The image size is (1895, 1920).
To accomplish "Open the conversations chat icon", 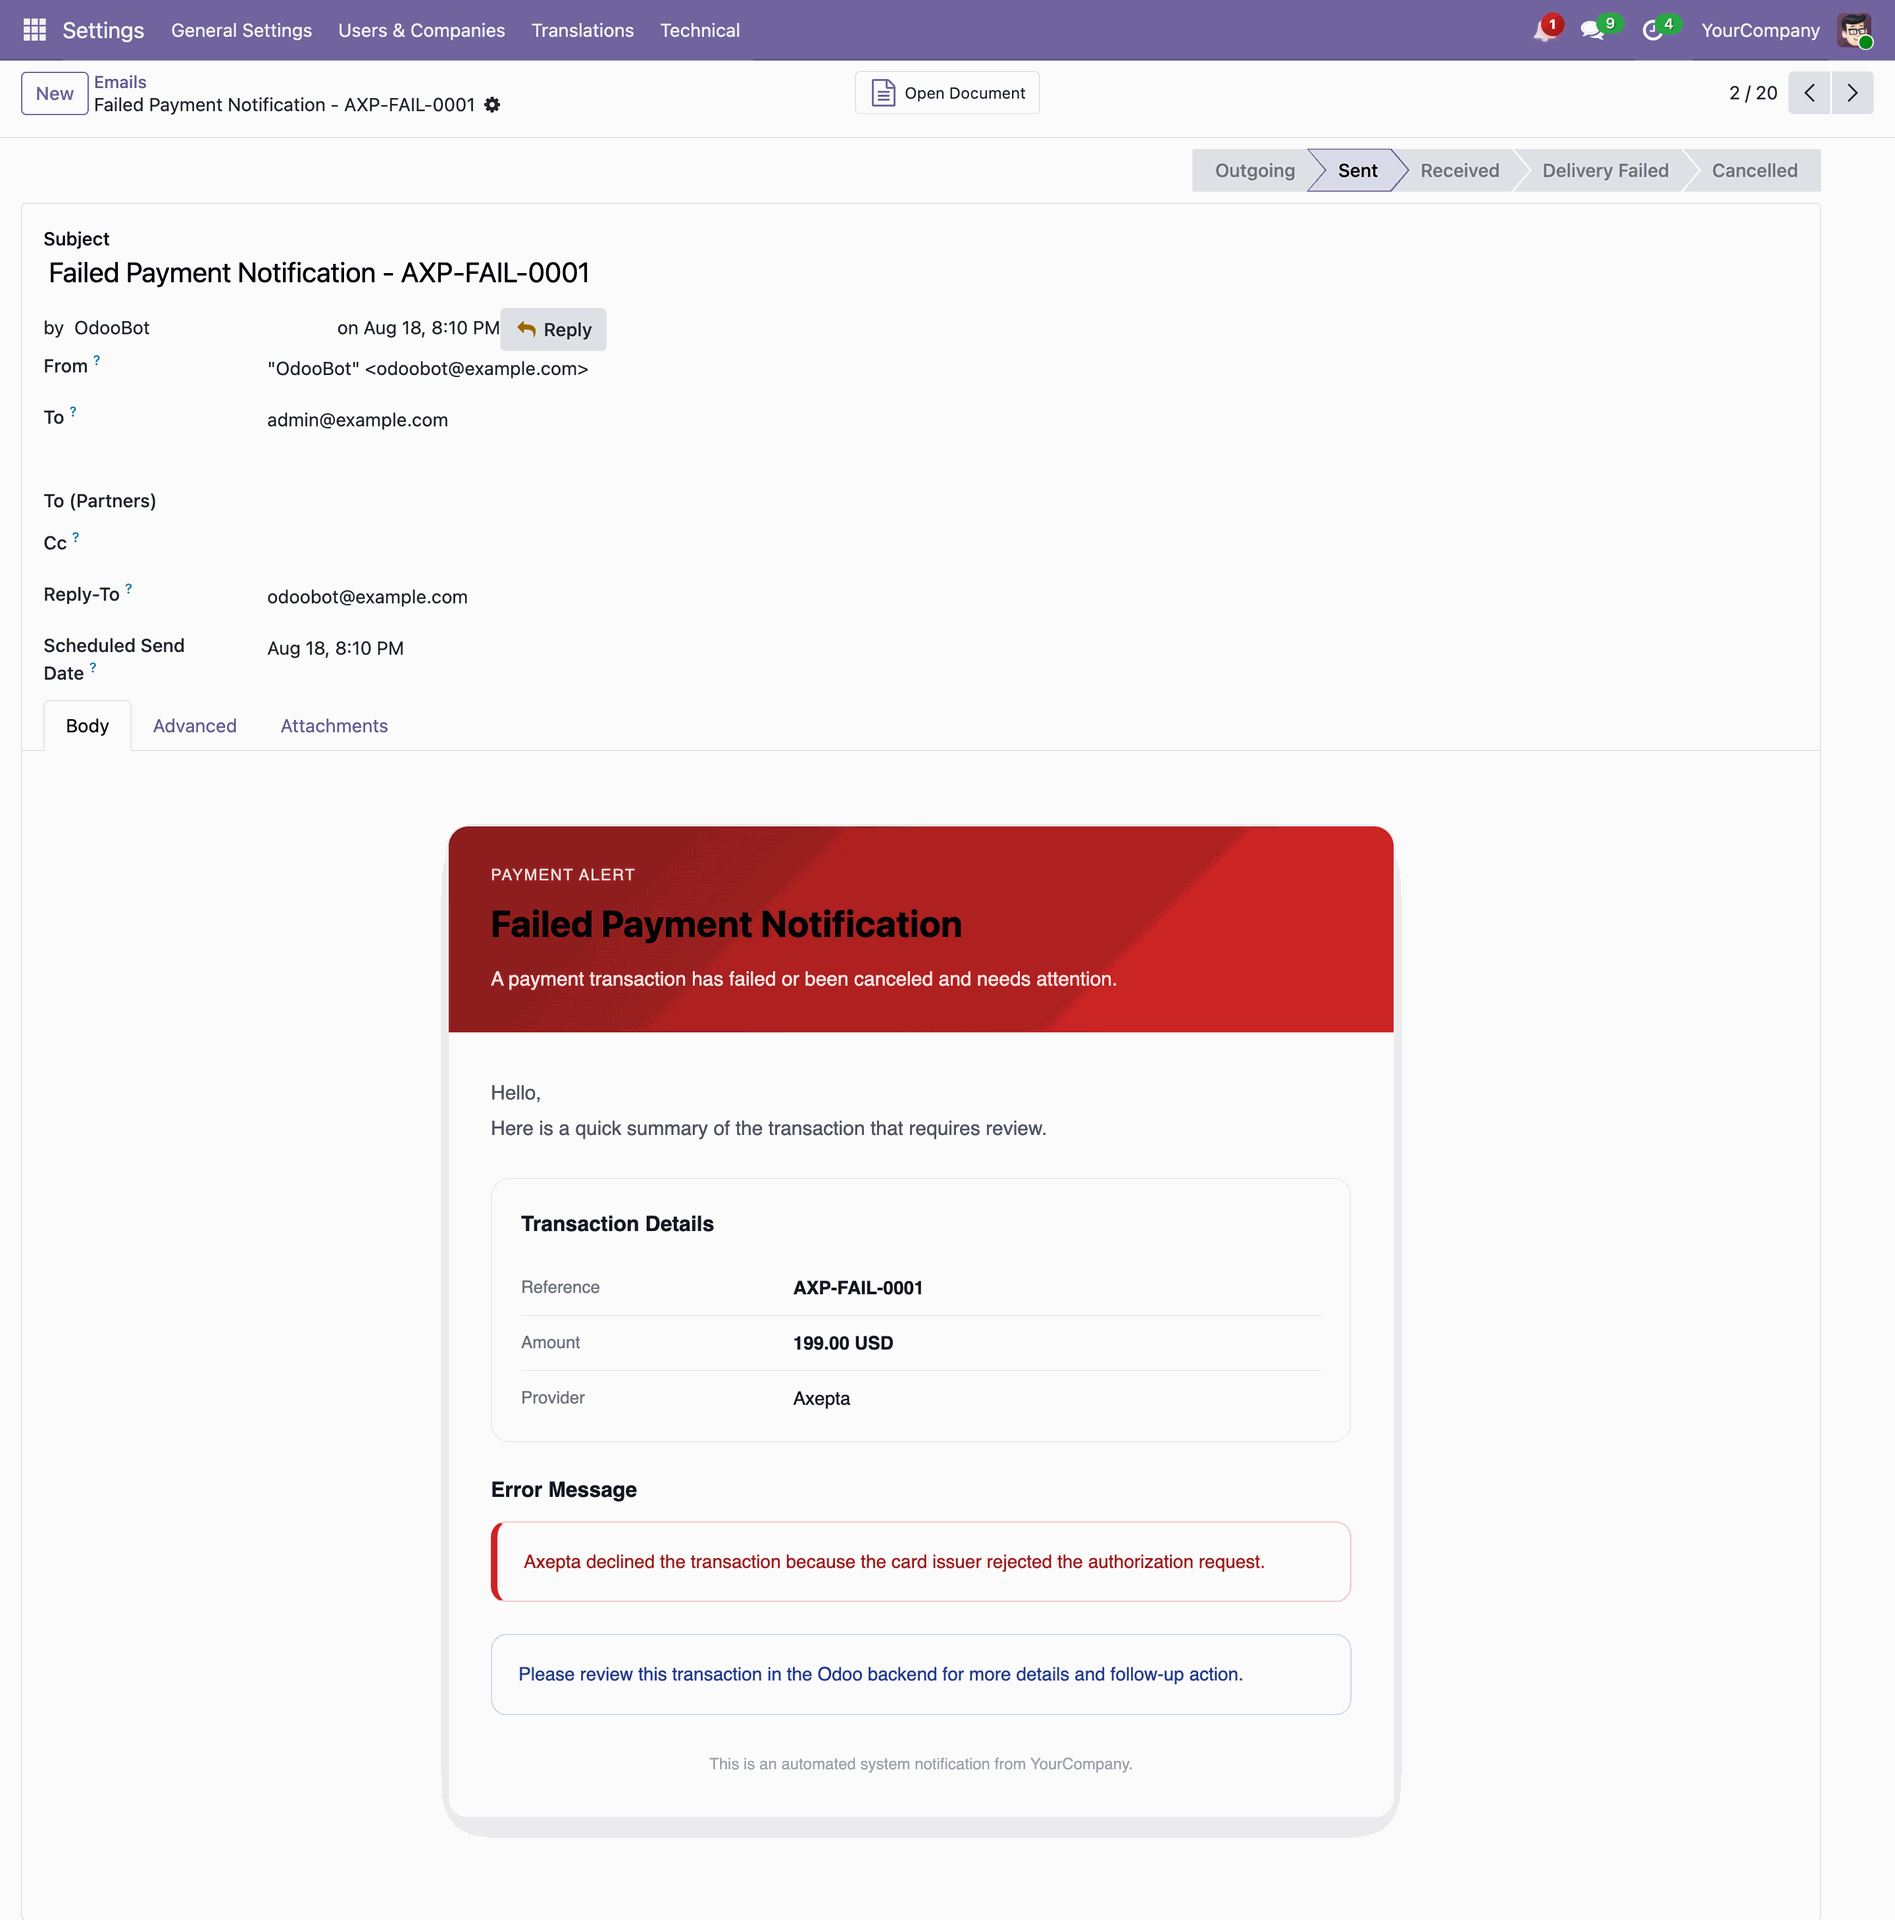I will [x=1594, y=30].
